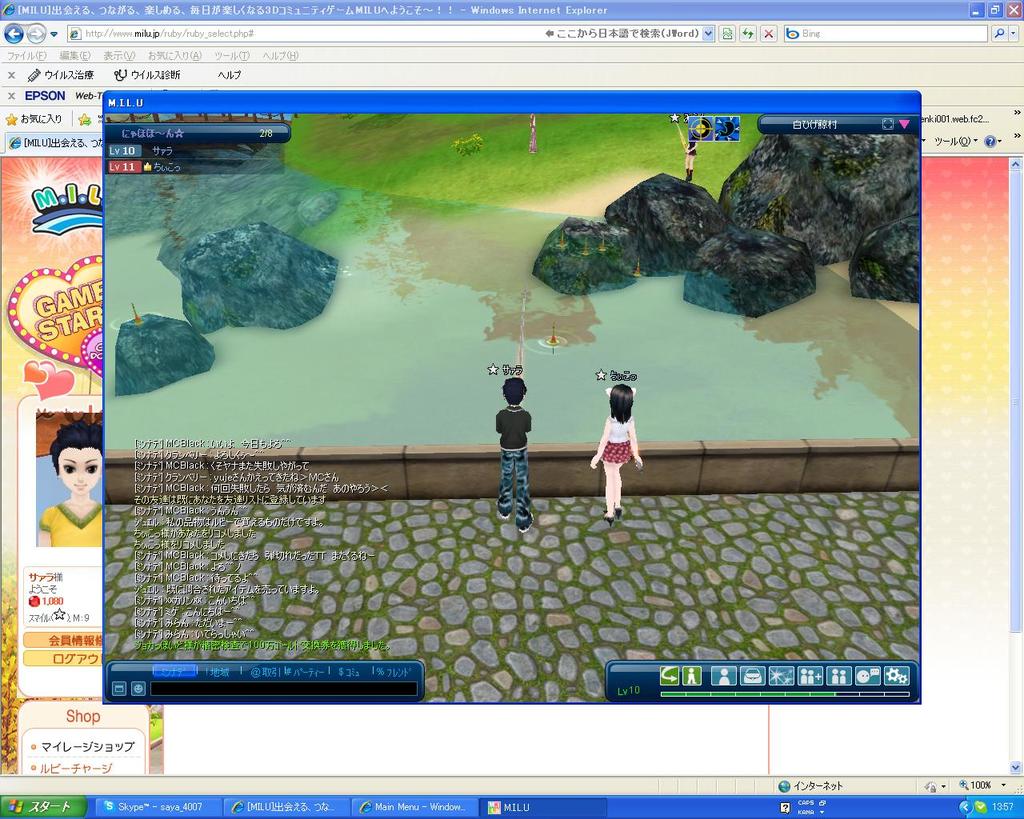Open the sparkle effects icon
Viewport: 1024px width, 819px height.
[x=781, y=676]
